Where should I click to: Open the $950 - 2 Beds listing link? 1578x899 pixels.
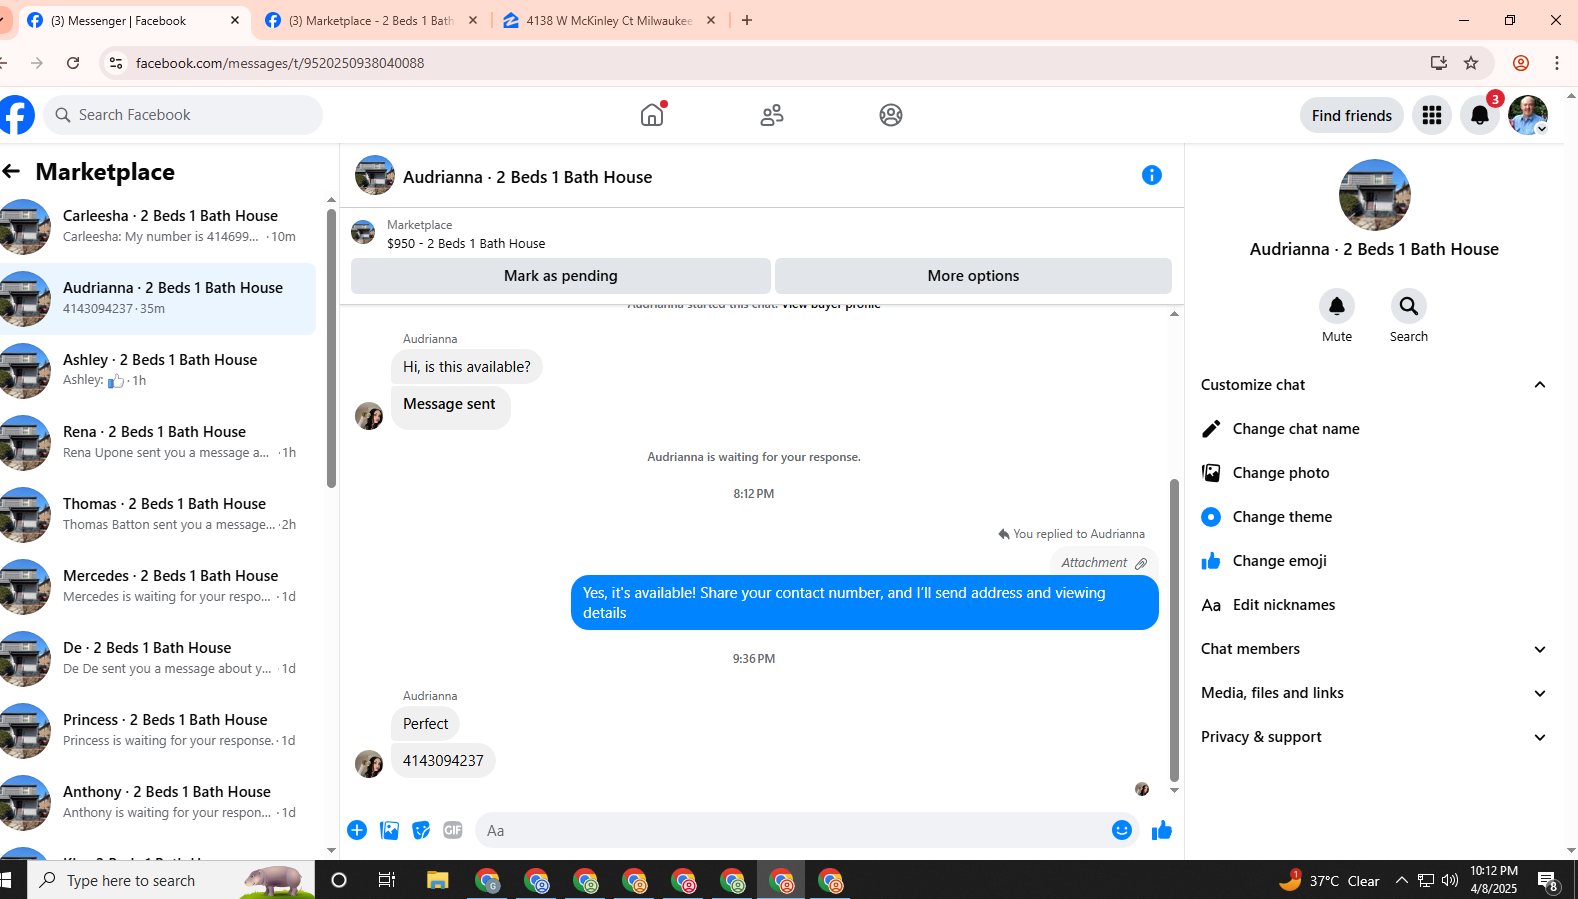coord(466,243)
